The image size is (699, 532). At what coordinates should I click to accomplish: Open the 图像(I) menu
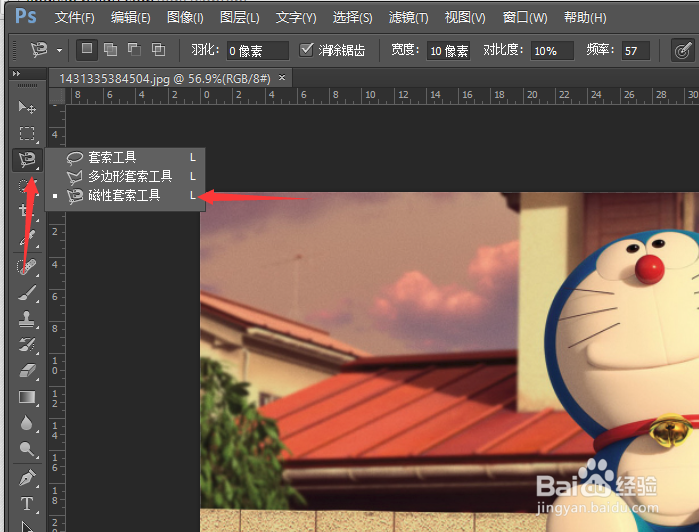coord(185,17)
